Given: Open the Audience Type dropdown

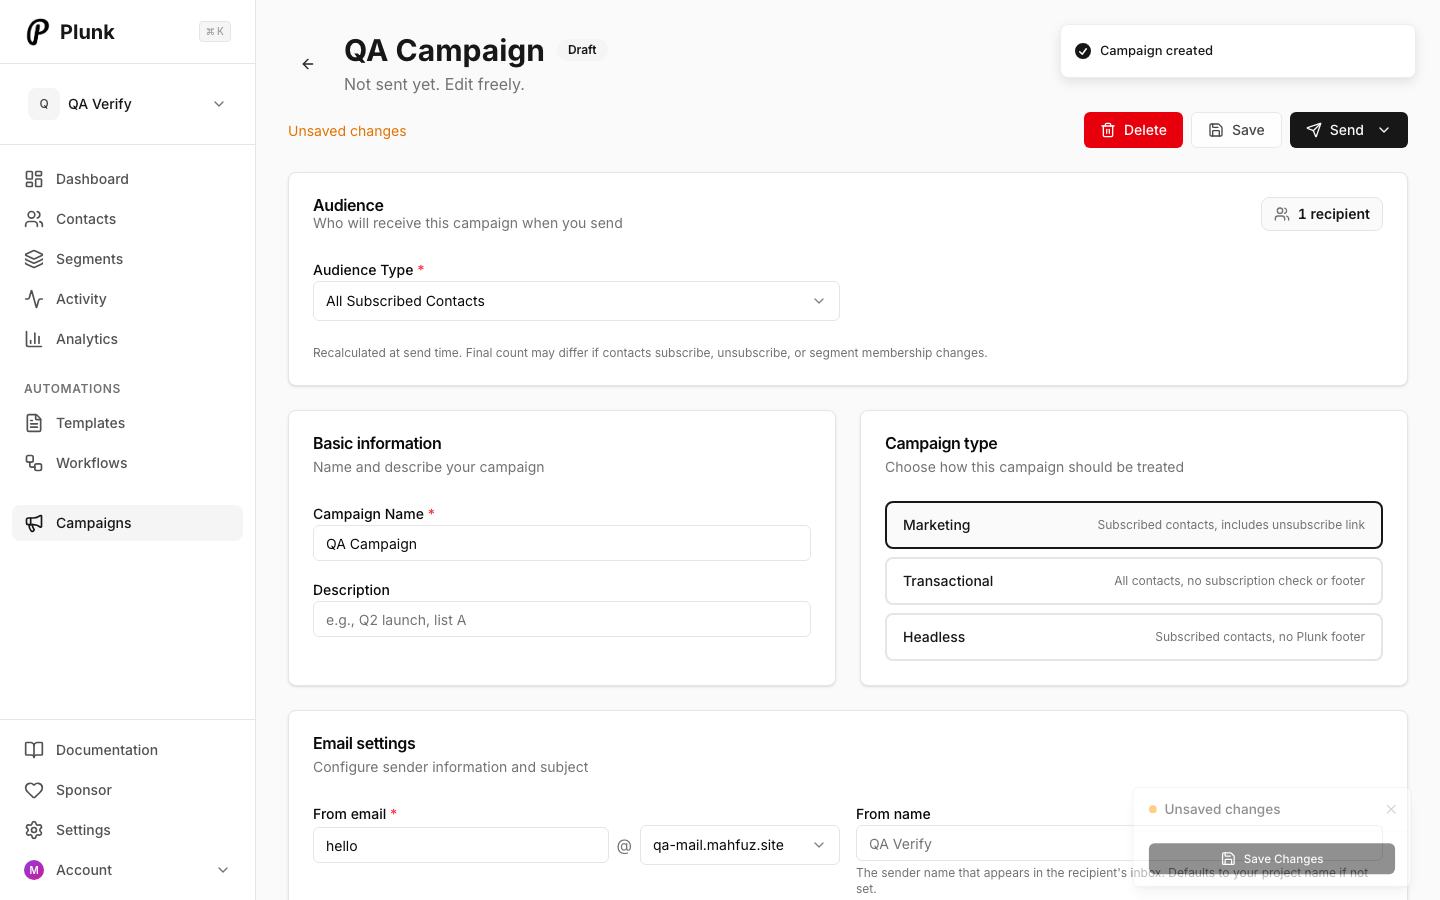Looking at the screenshot, I should click(576, 301).
